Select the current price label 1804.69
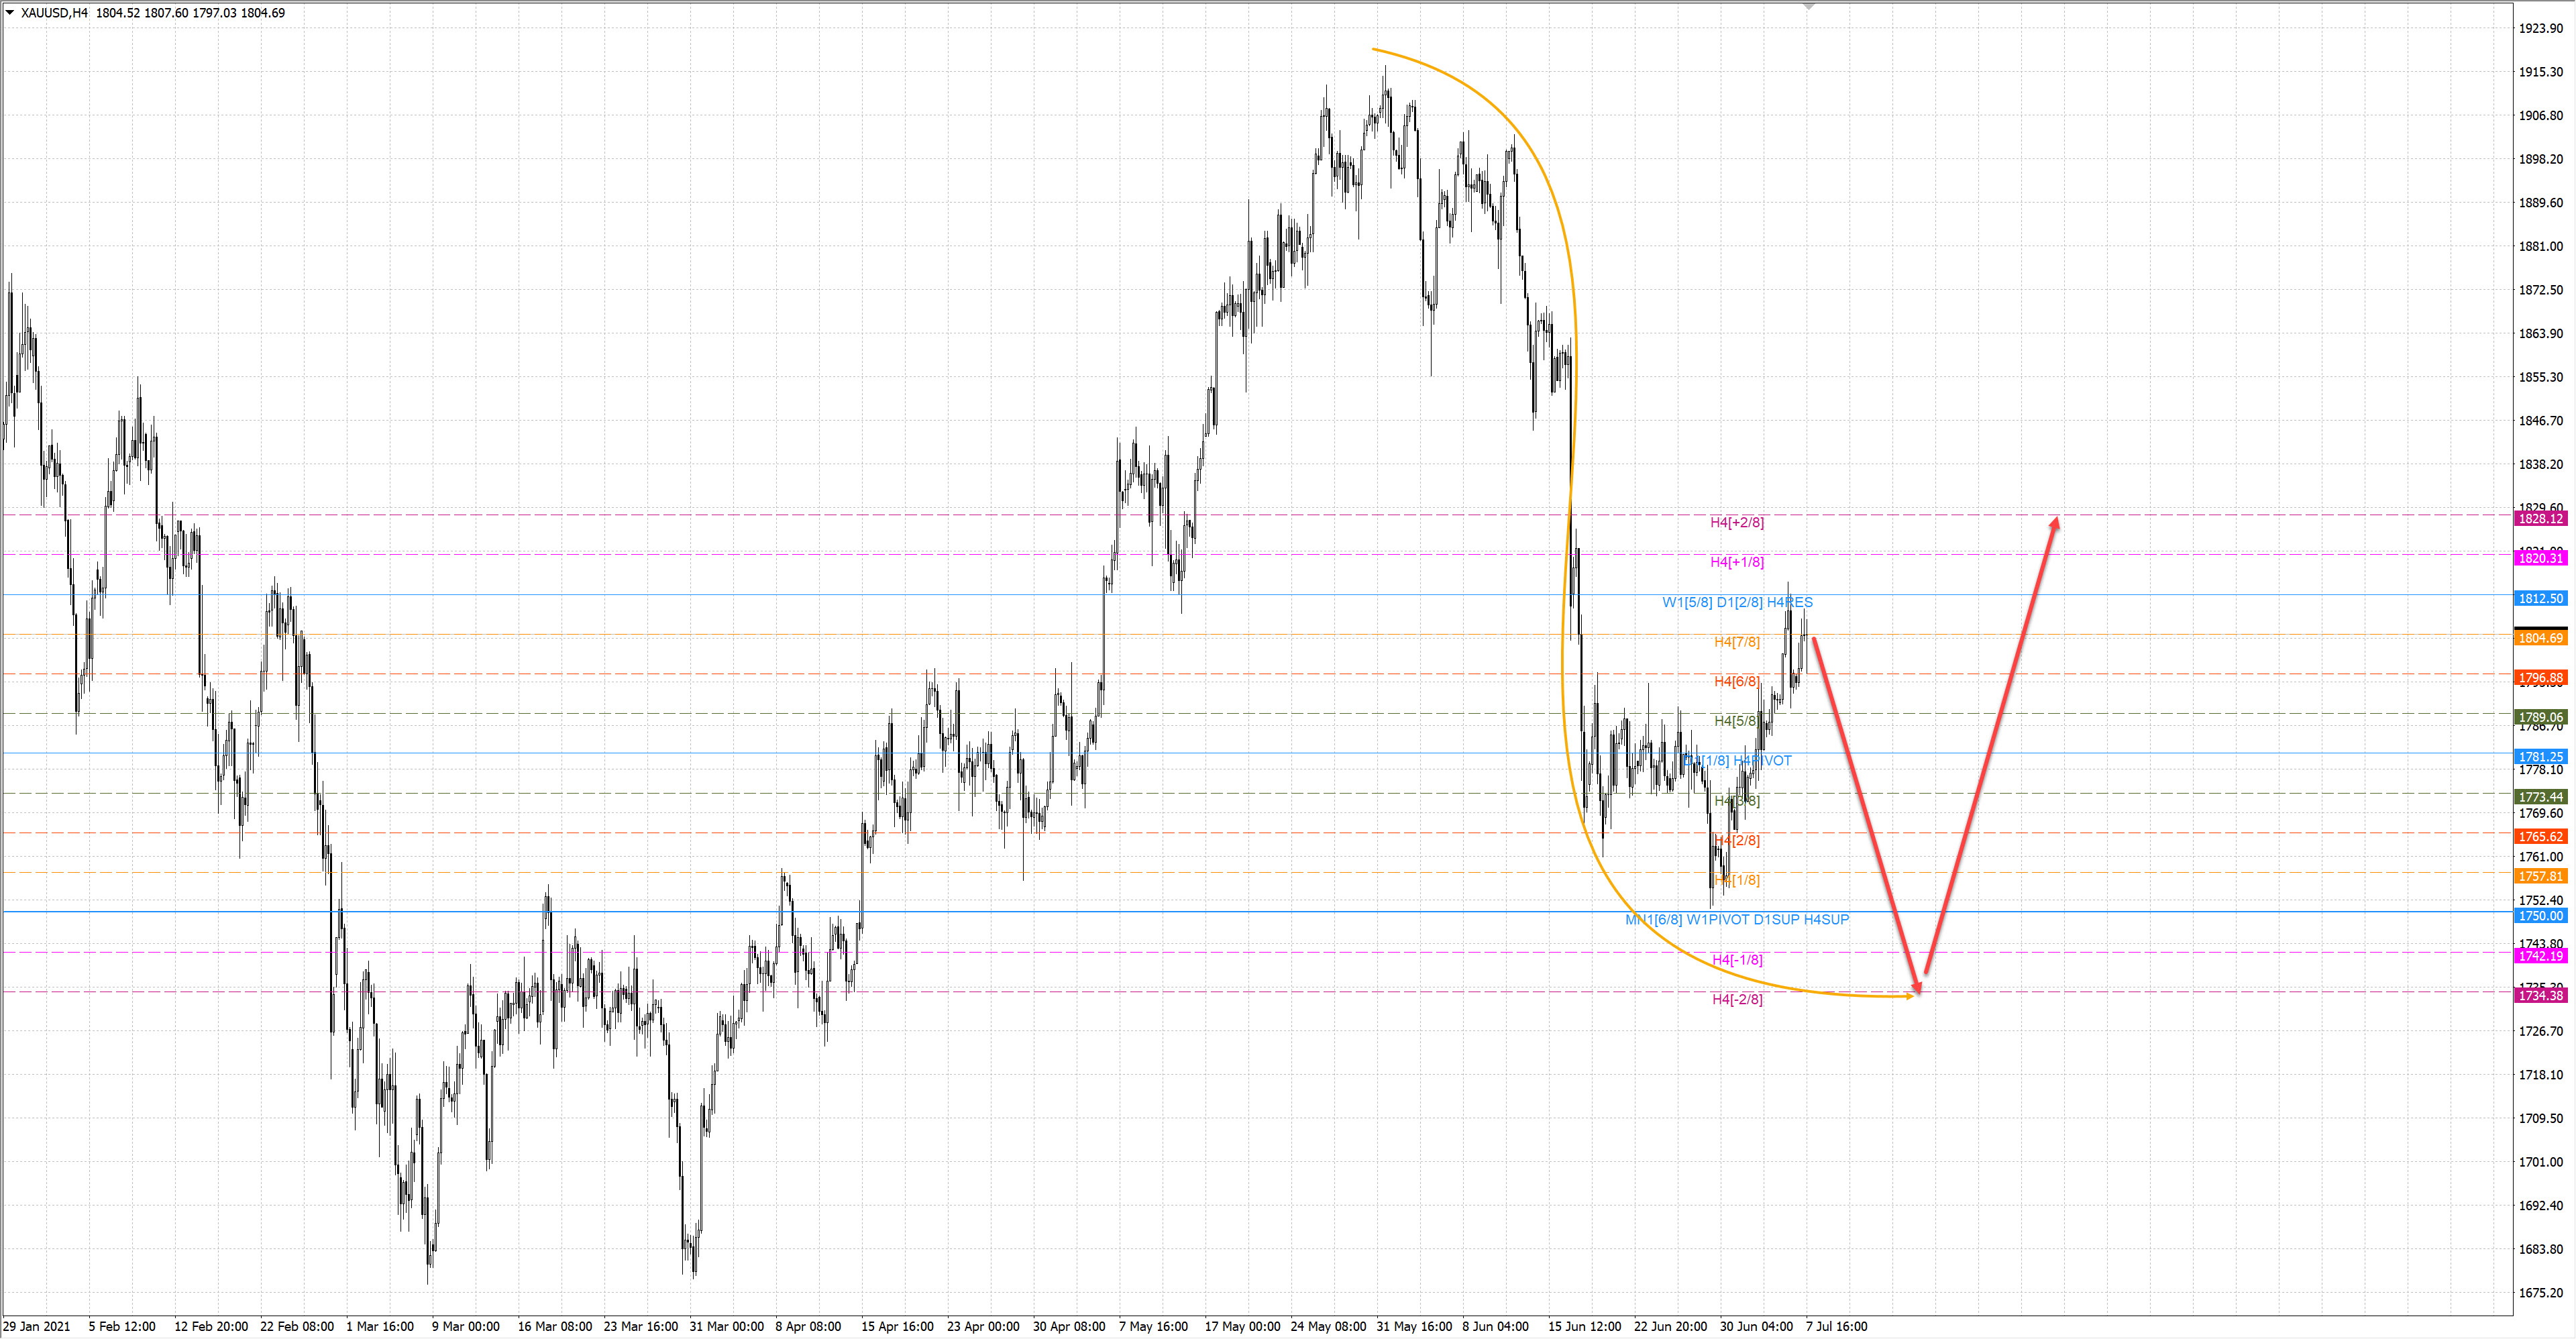 2540,638
